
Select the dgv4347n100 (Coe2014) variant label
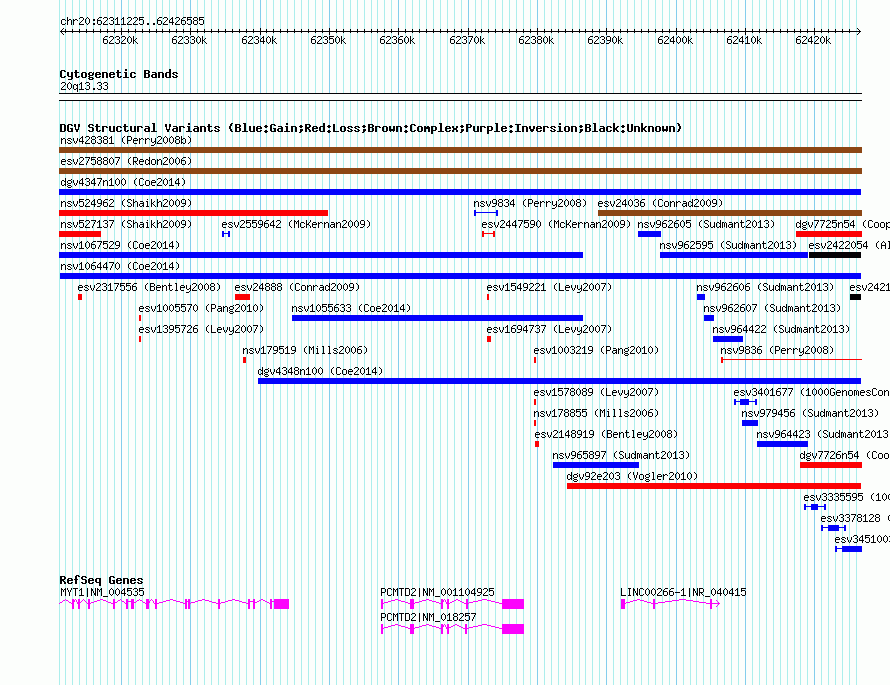point(123,182)
